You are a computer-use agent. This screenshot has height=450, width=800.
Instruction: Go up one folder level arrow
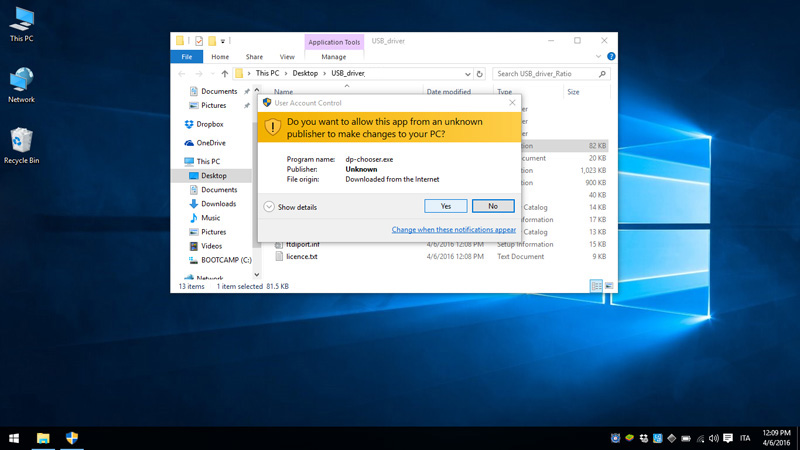pos(224,74)
